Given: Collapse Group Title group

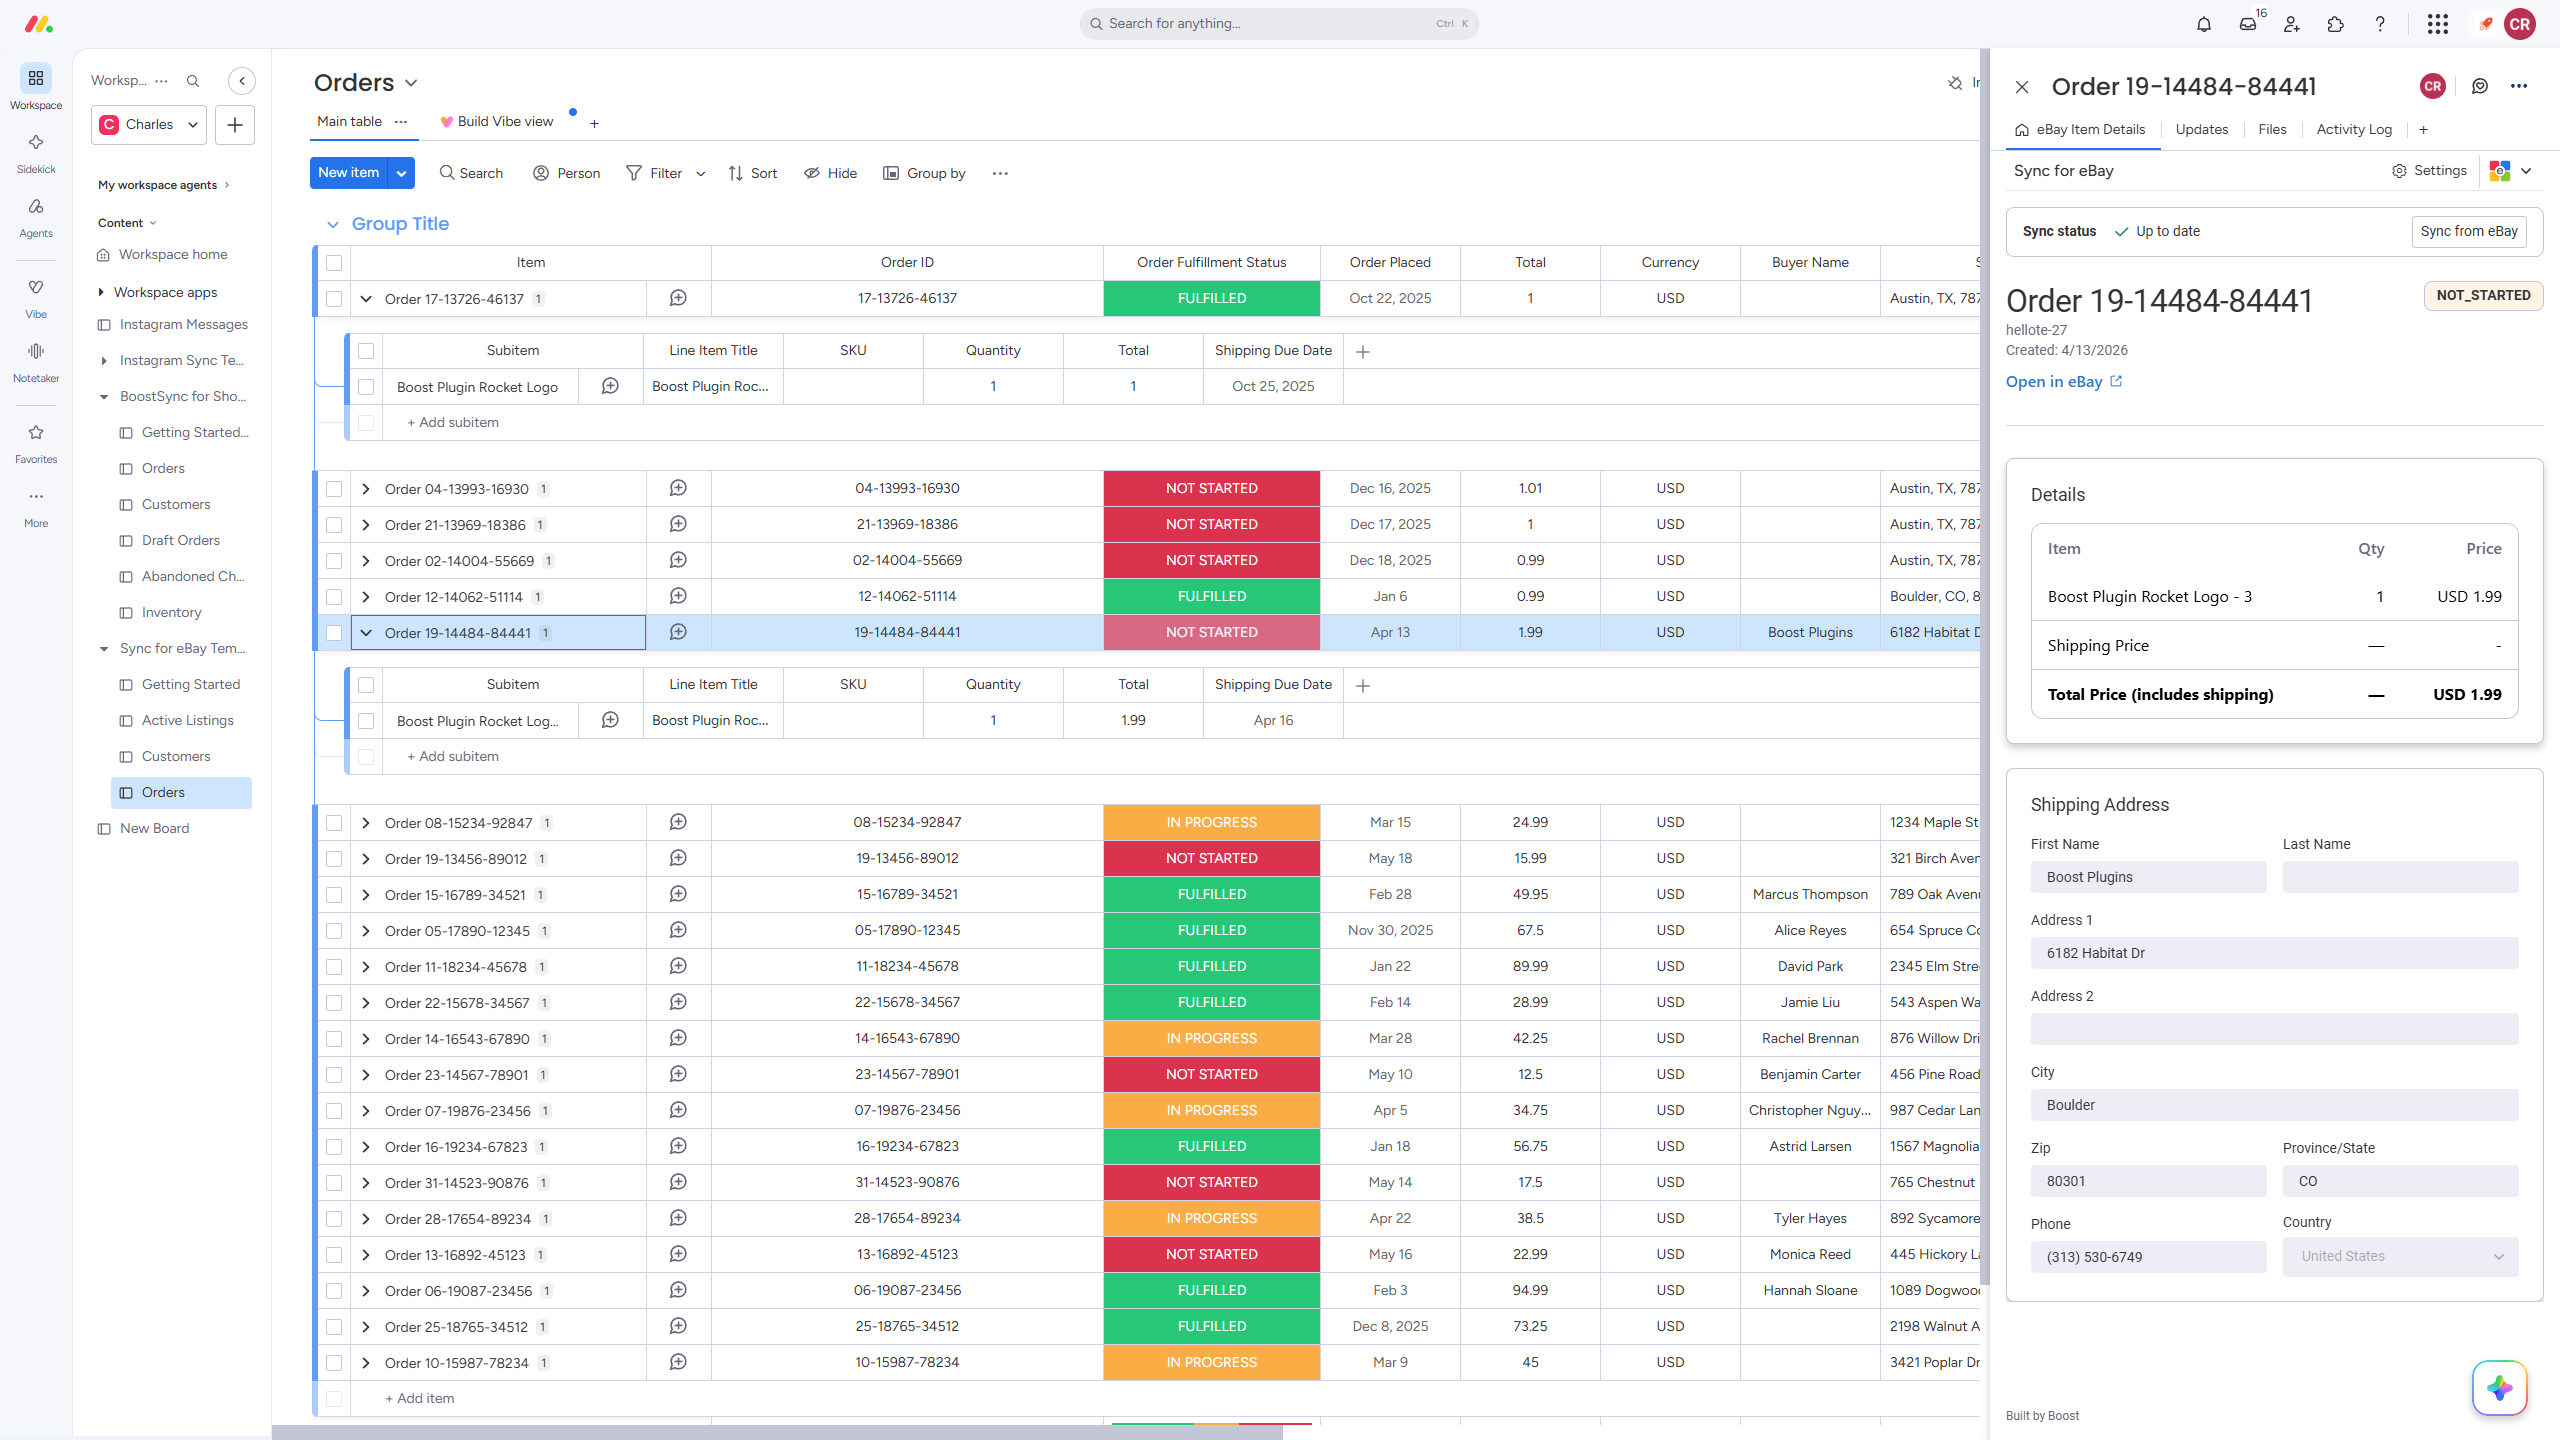Looking at the screenshot, I should tap(333, 225).
